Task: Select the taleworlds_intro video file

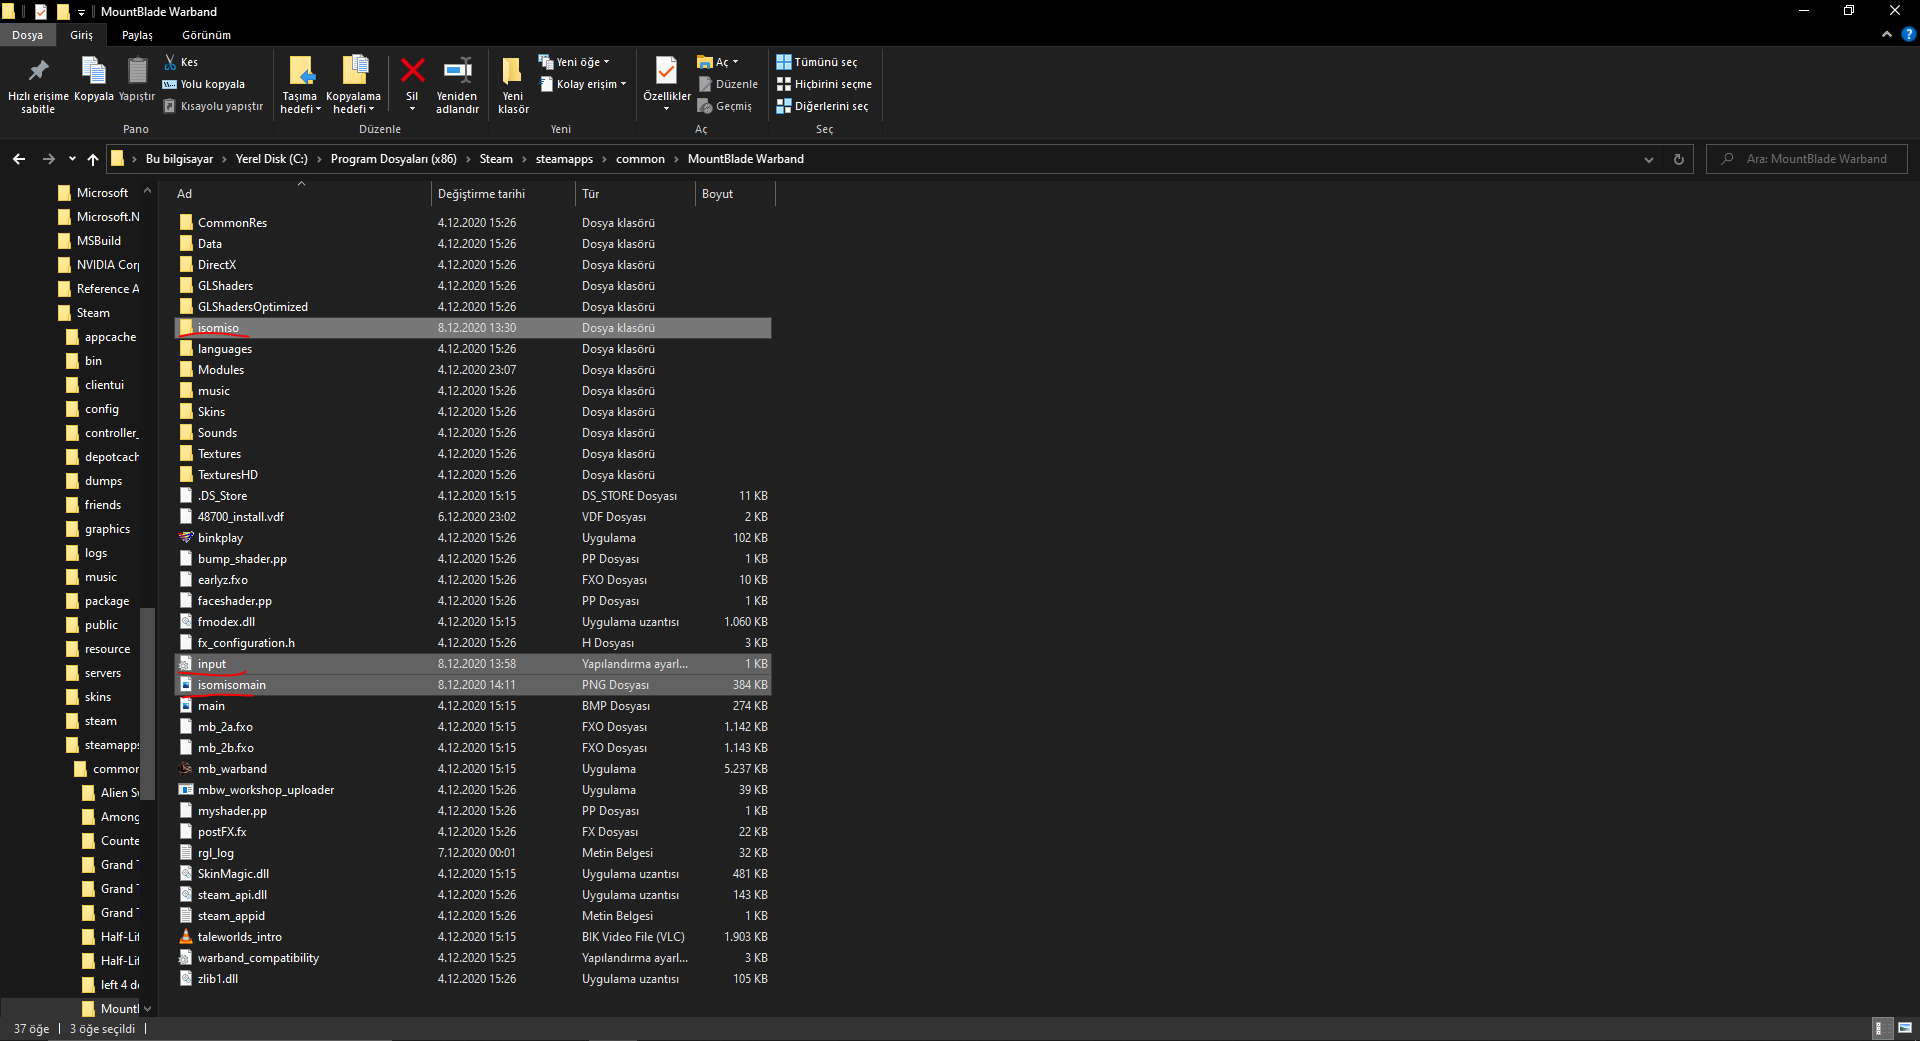Action: pyautogui.click(x=240, y=937)
